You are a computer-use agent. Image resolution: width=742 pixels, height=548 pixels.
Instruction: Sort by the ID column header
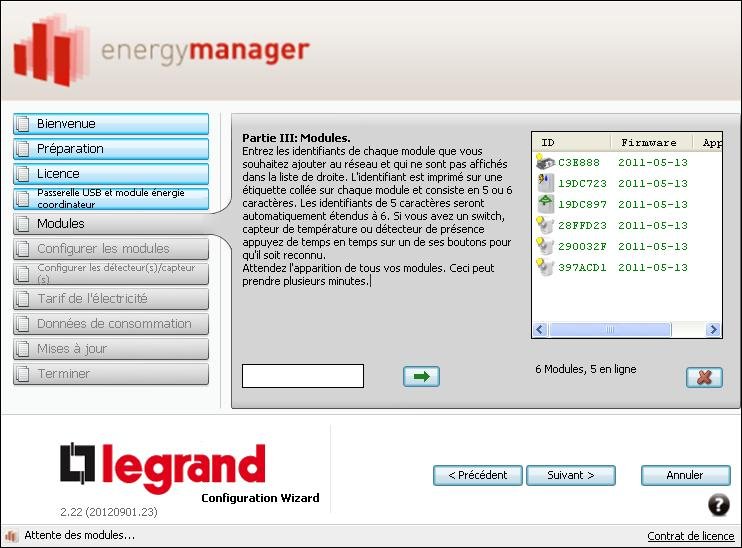coord(572,142)
